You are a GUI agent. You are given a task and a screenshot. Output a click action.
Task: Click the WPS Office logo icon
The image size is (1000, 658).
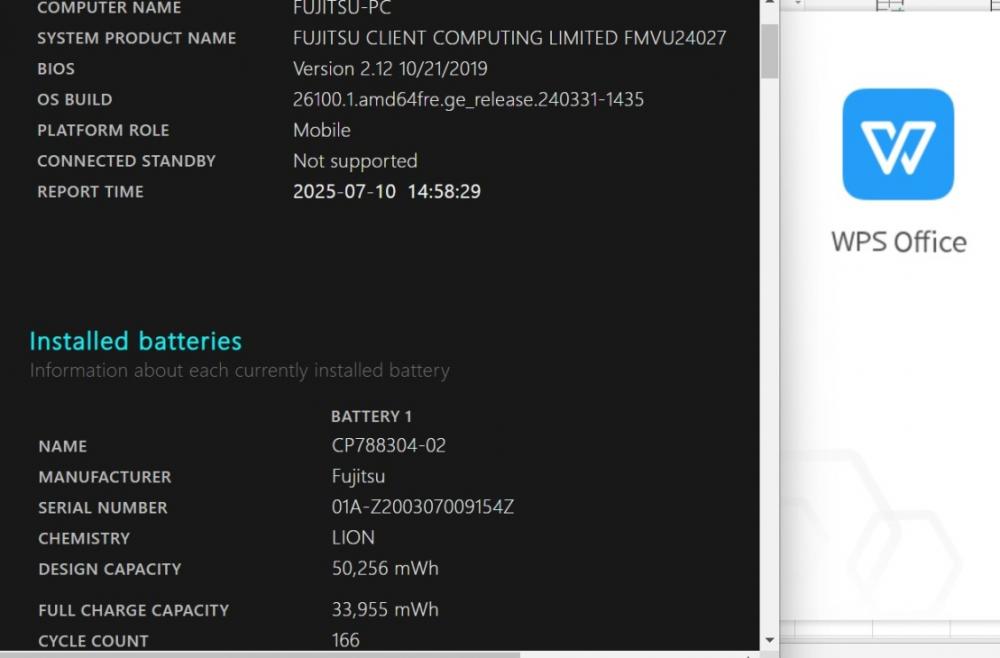898,144
